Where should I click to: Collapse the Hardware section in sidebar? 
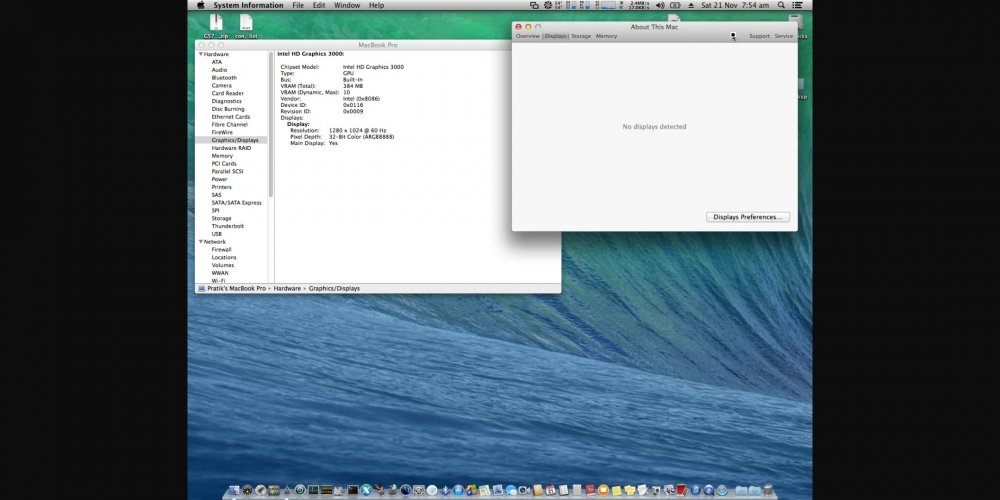(x=201, y=54)
